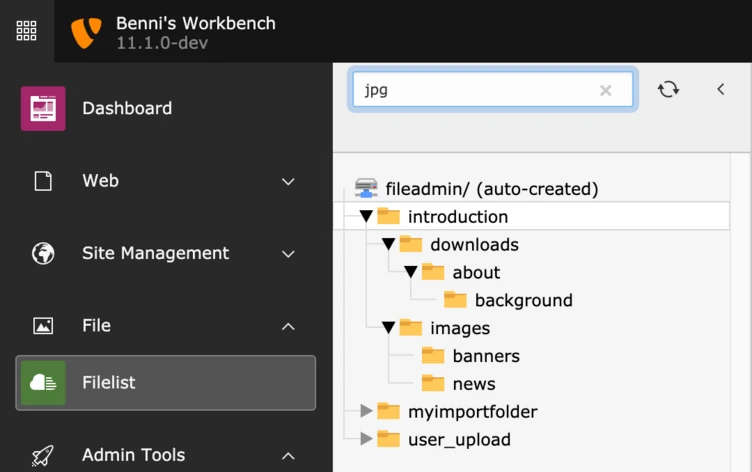Collapse the about folder node
752x472 pixels.
coord(411,272)
